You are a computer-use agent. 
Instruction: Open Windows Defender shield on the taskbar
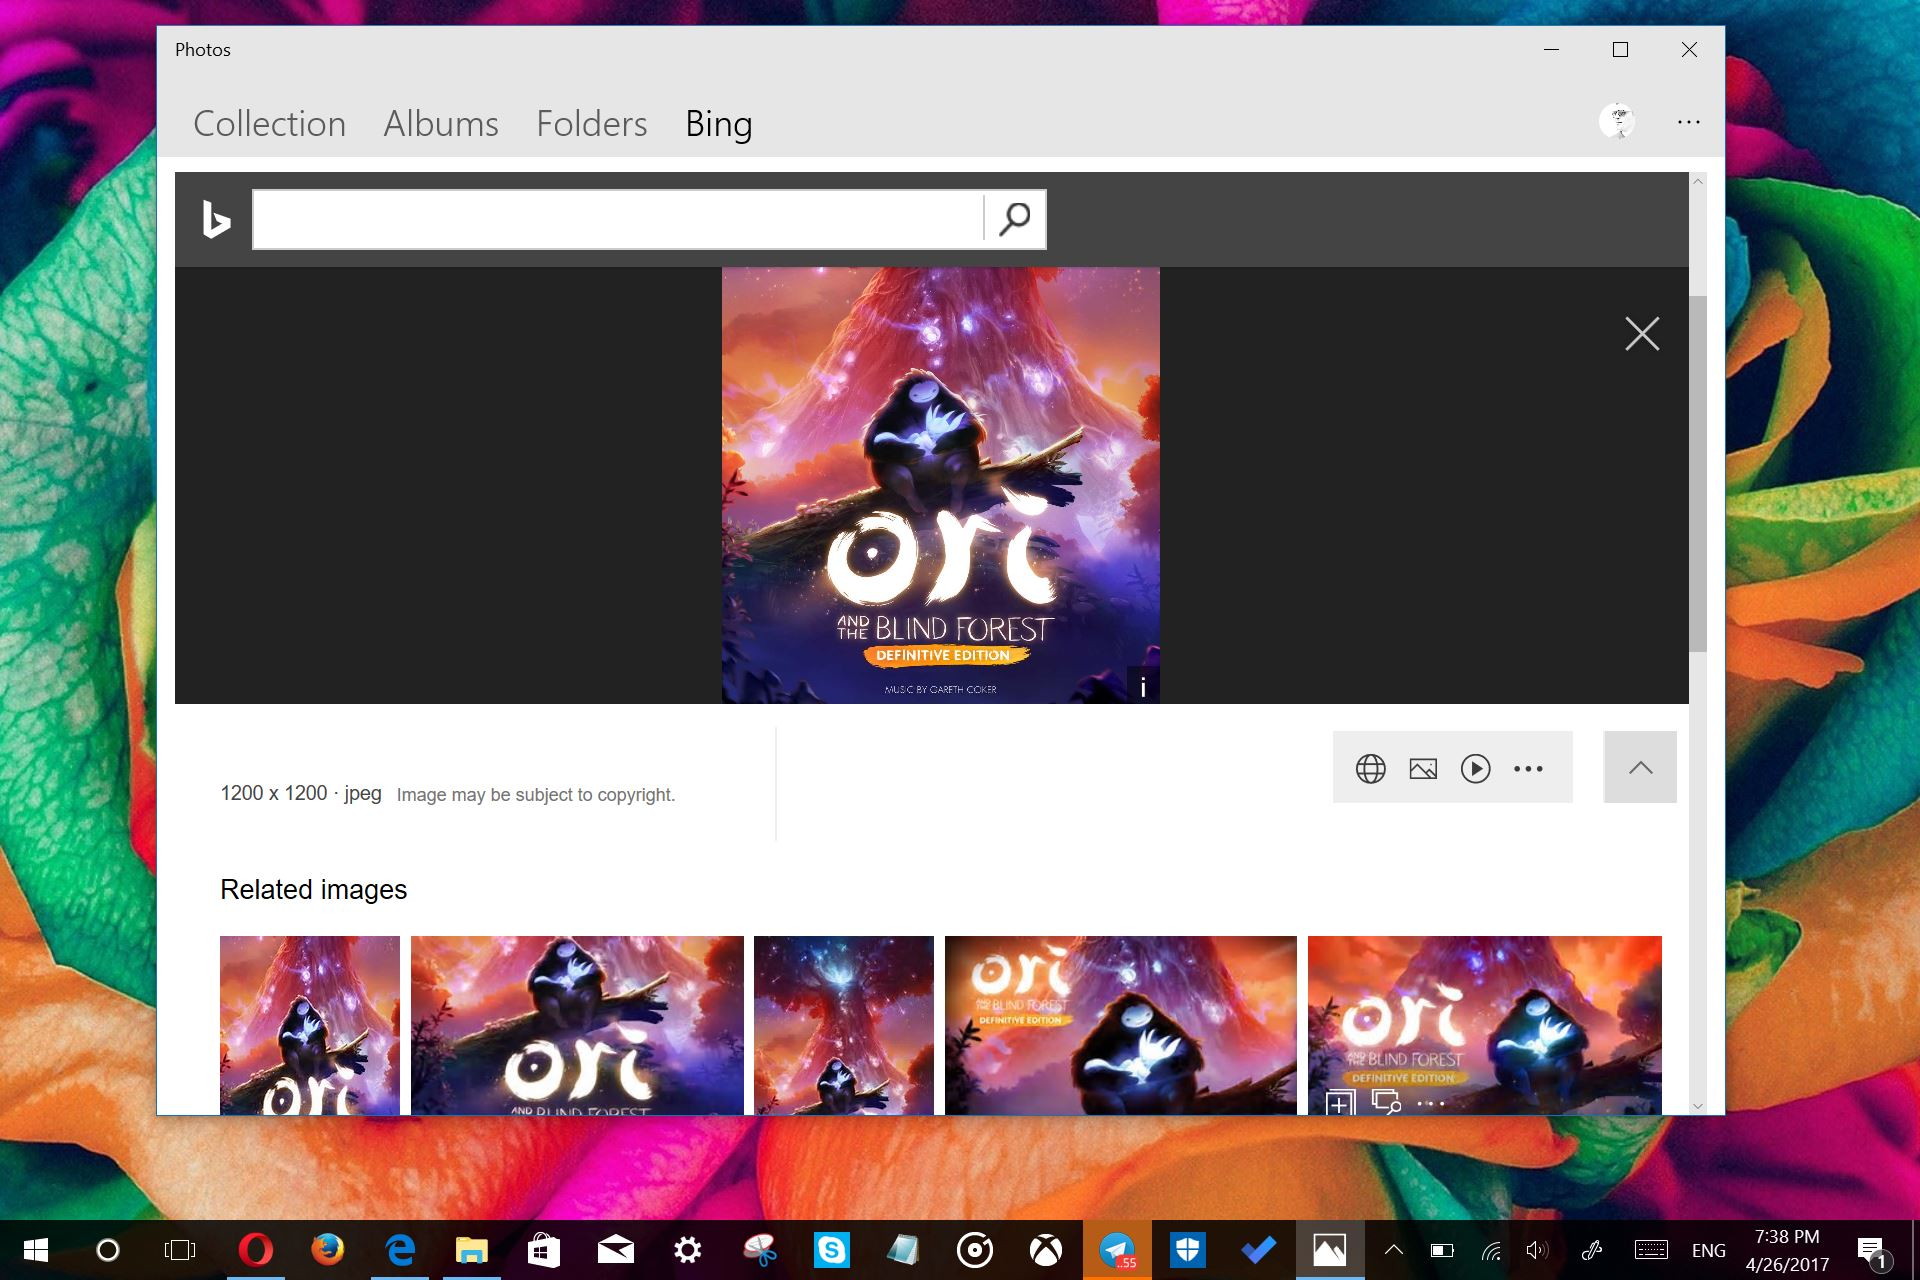1188,1250
